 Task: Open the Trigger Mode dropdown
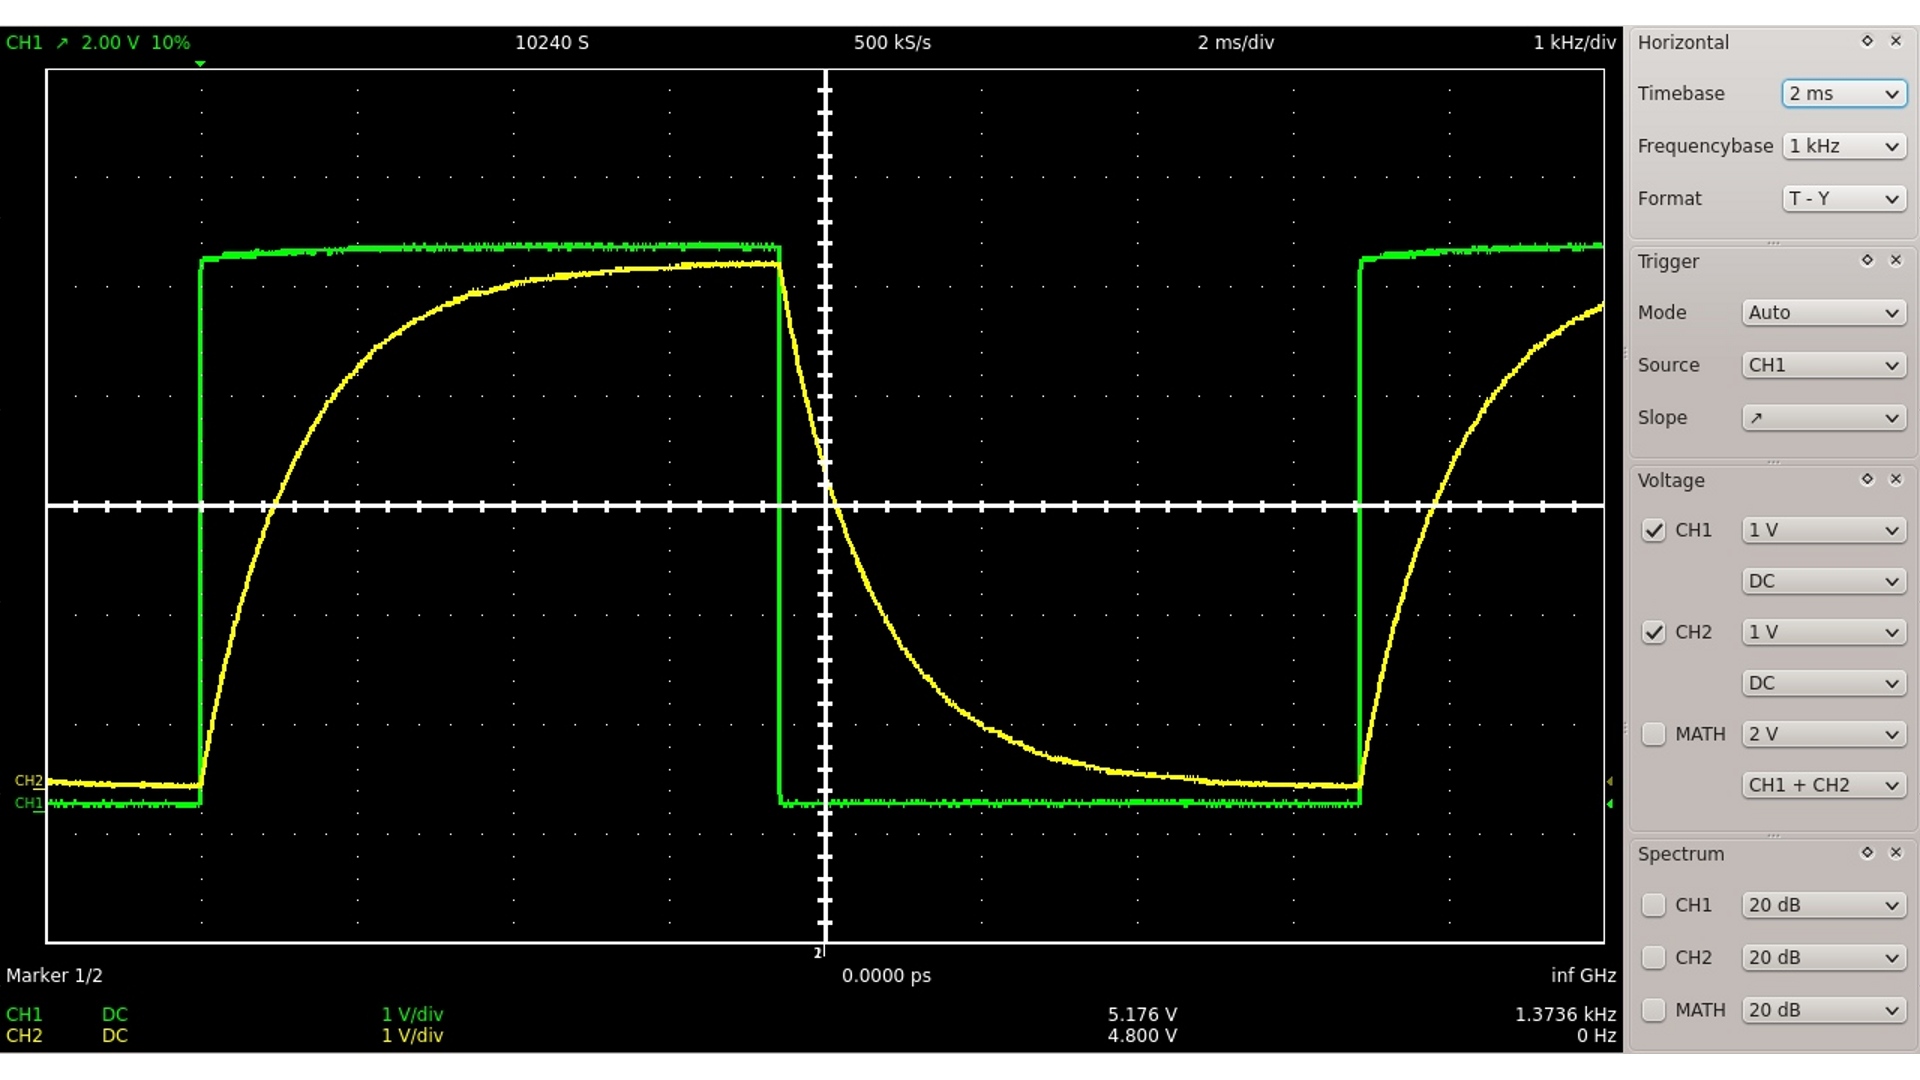pos(1823,312)
